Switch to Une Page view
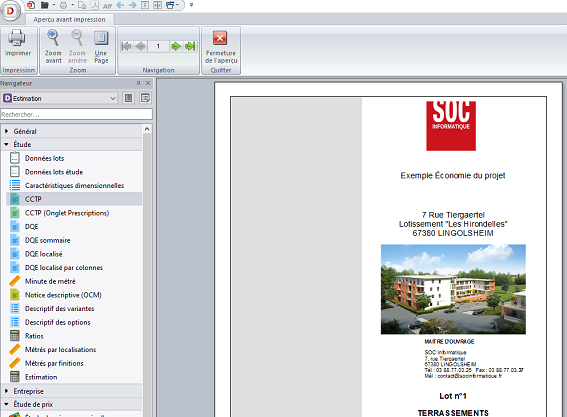This screenshot has width=567, height=417. tap(101, 38)
